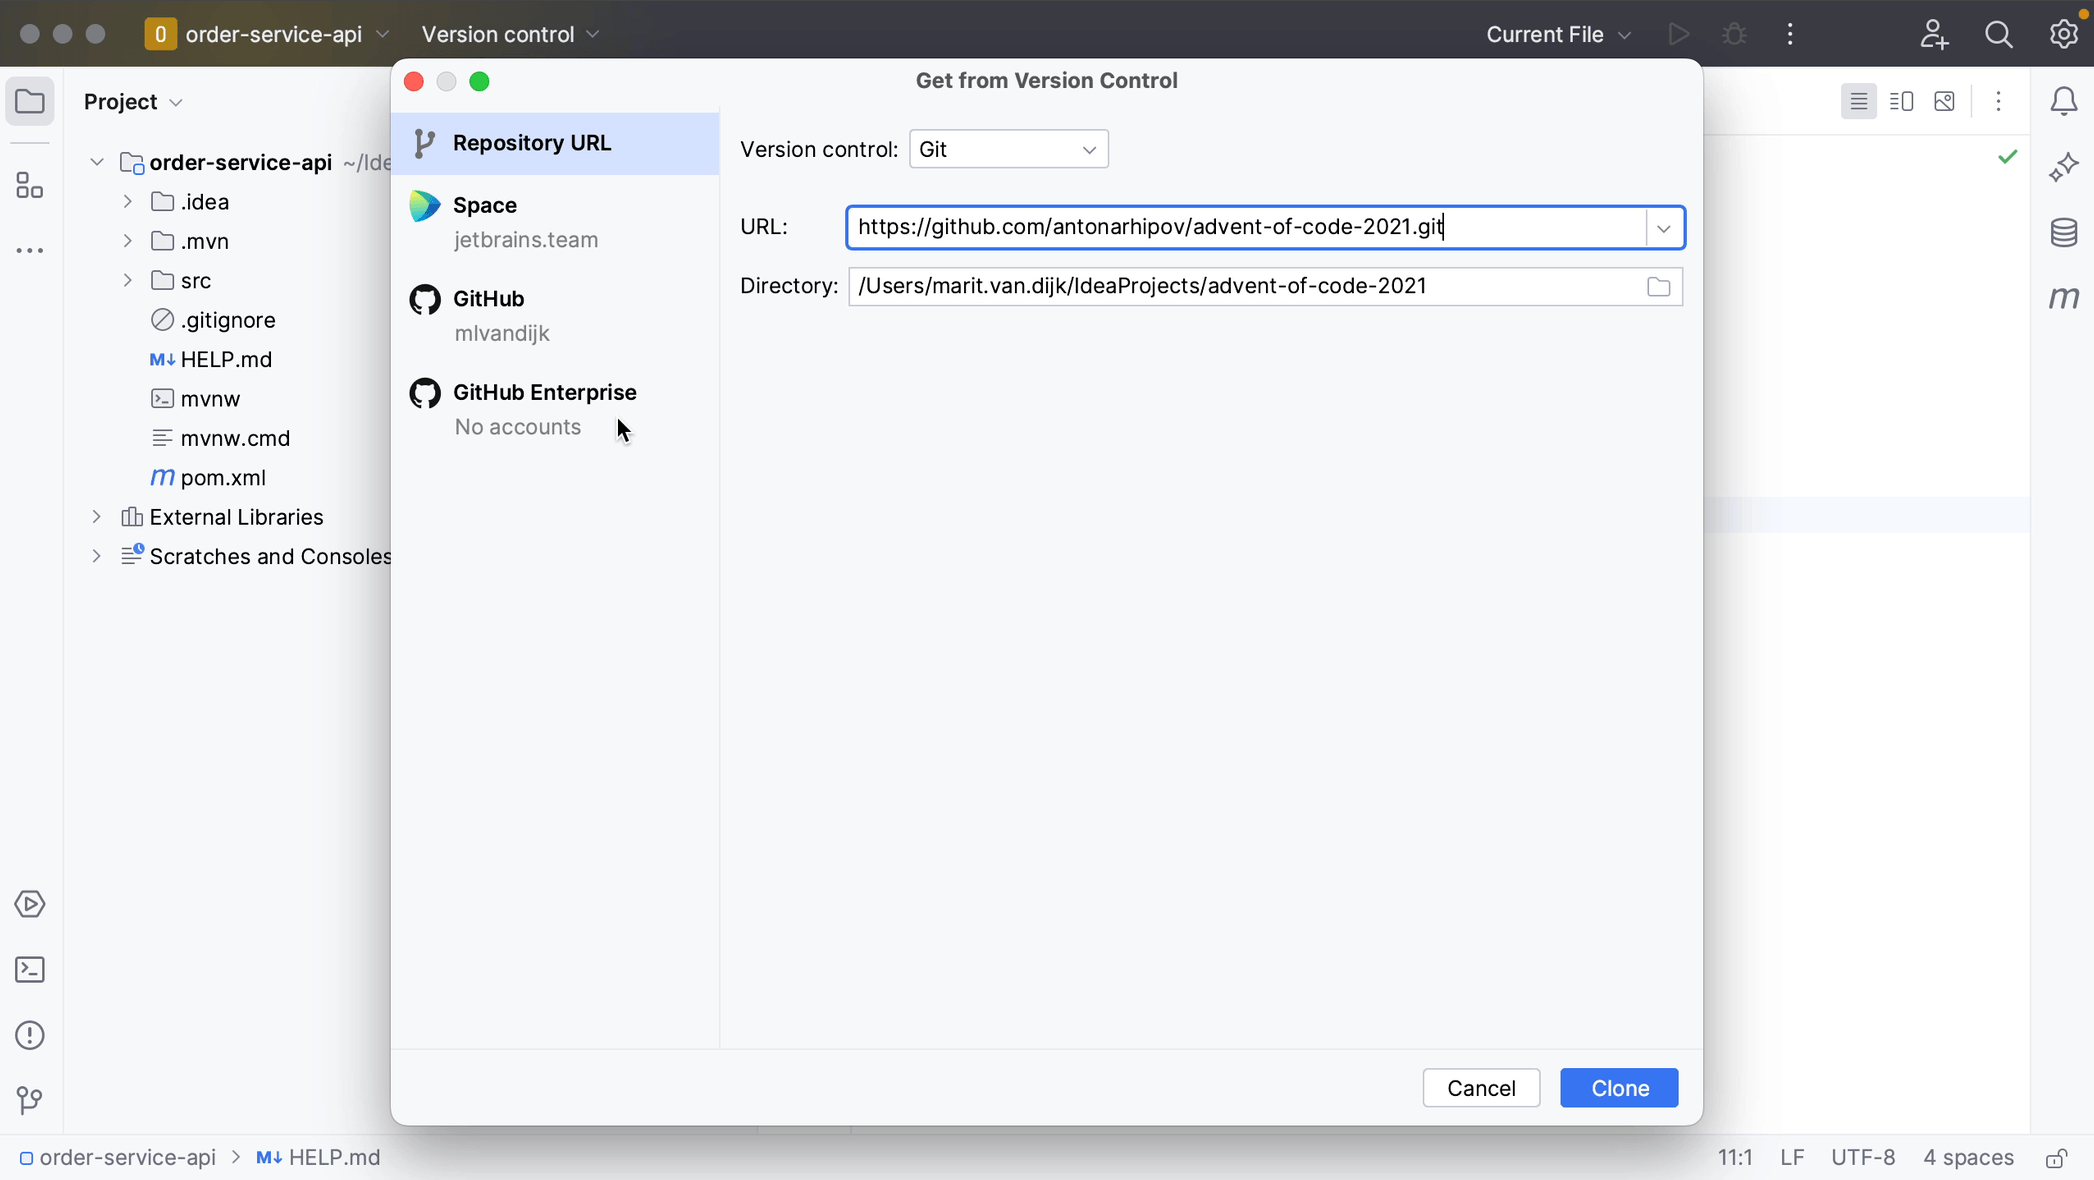The image size is (2094, 1180).
Task: Open Search Everywhere with the magnifier
Action: (x=1997, y=33)
